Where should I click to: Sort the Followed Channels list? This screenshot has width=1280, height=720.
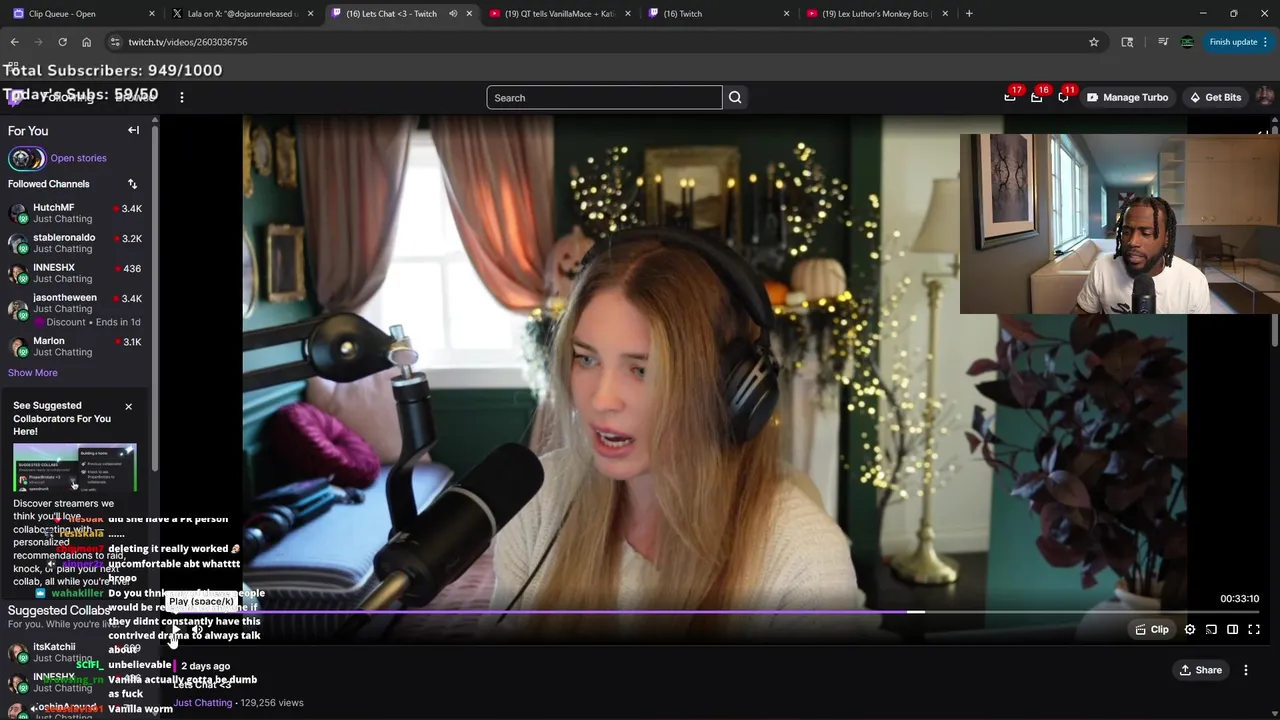tap(132, 184)
